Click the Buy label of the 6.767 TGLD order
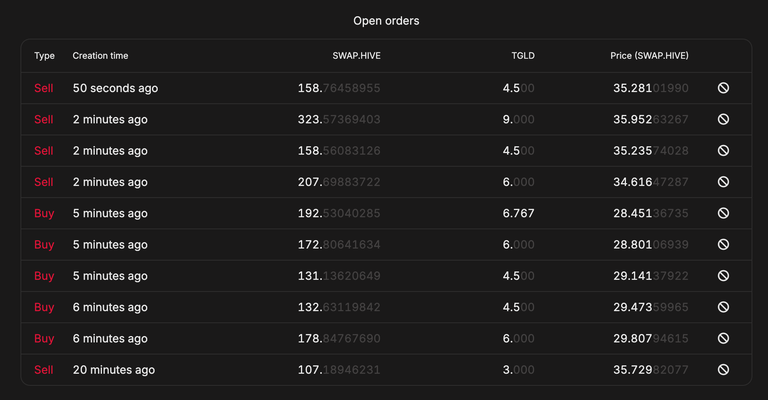The height and width of the screenshot is (400, 768). tap(44, 213)
